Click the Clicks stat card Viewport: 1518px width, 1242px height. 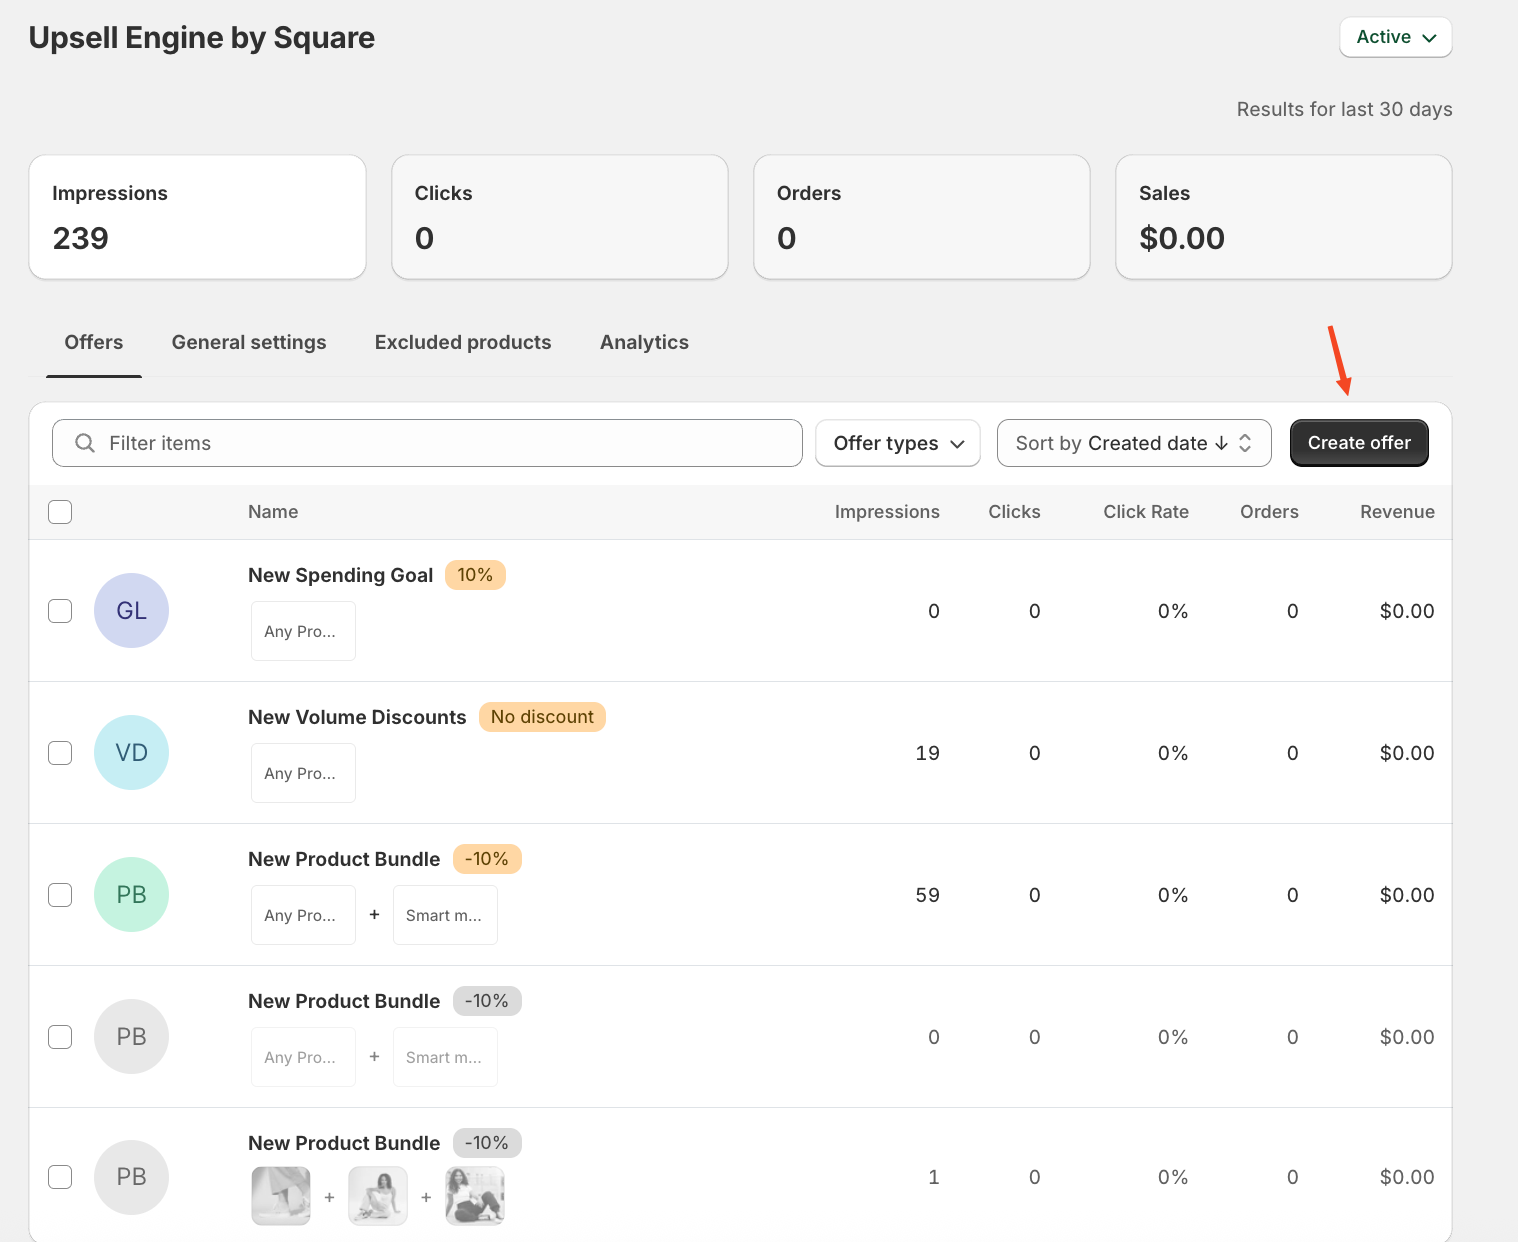(560, 217)
